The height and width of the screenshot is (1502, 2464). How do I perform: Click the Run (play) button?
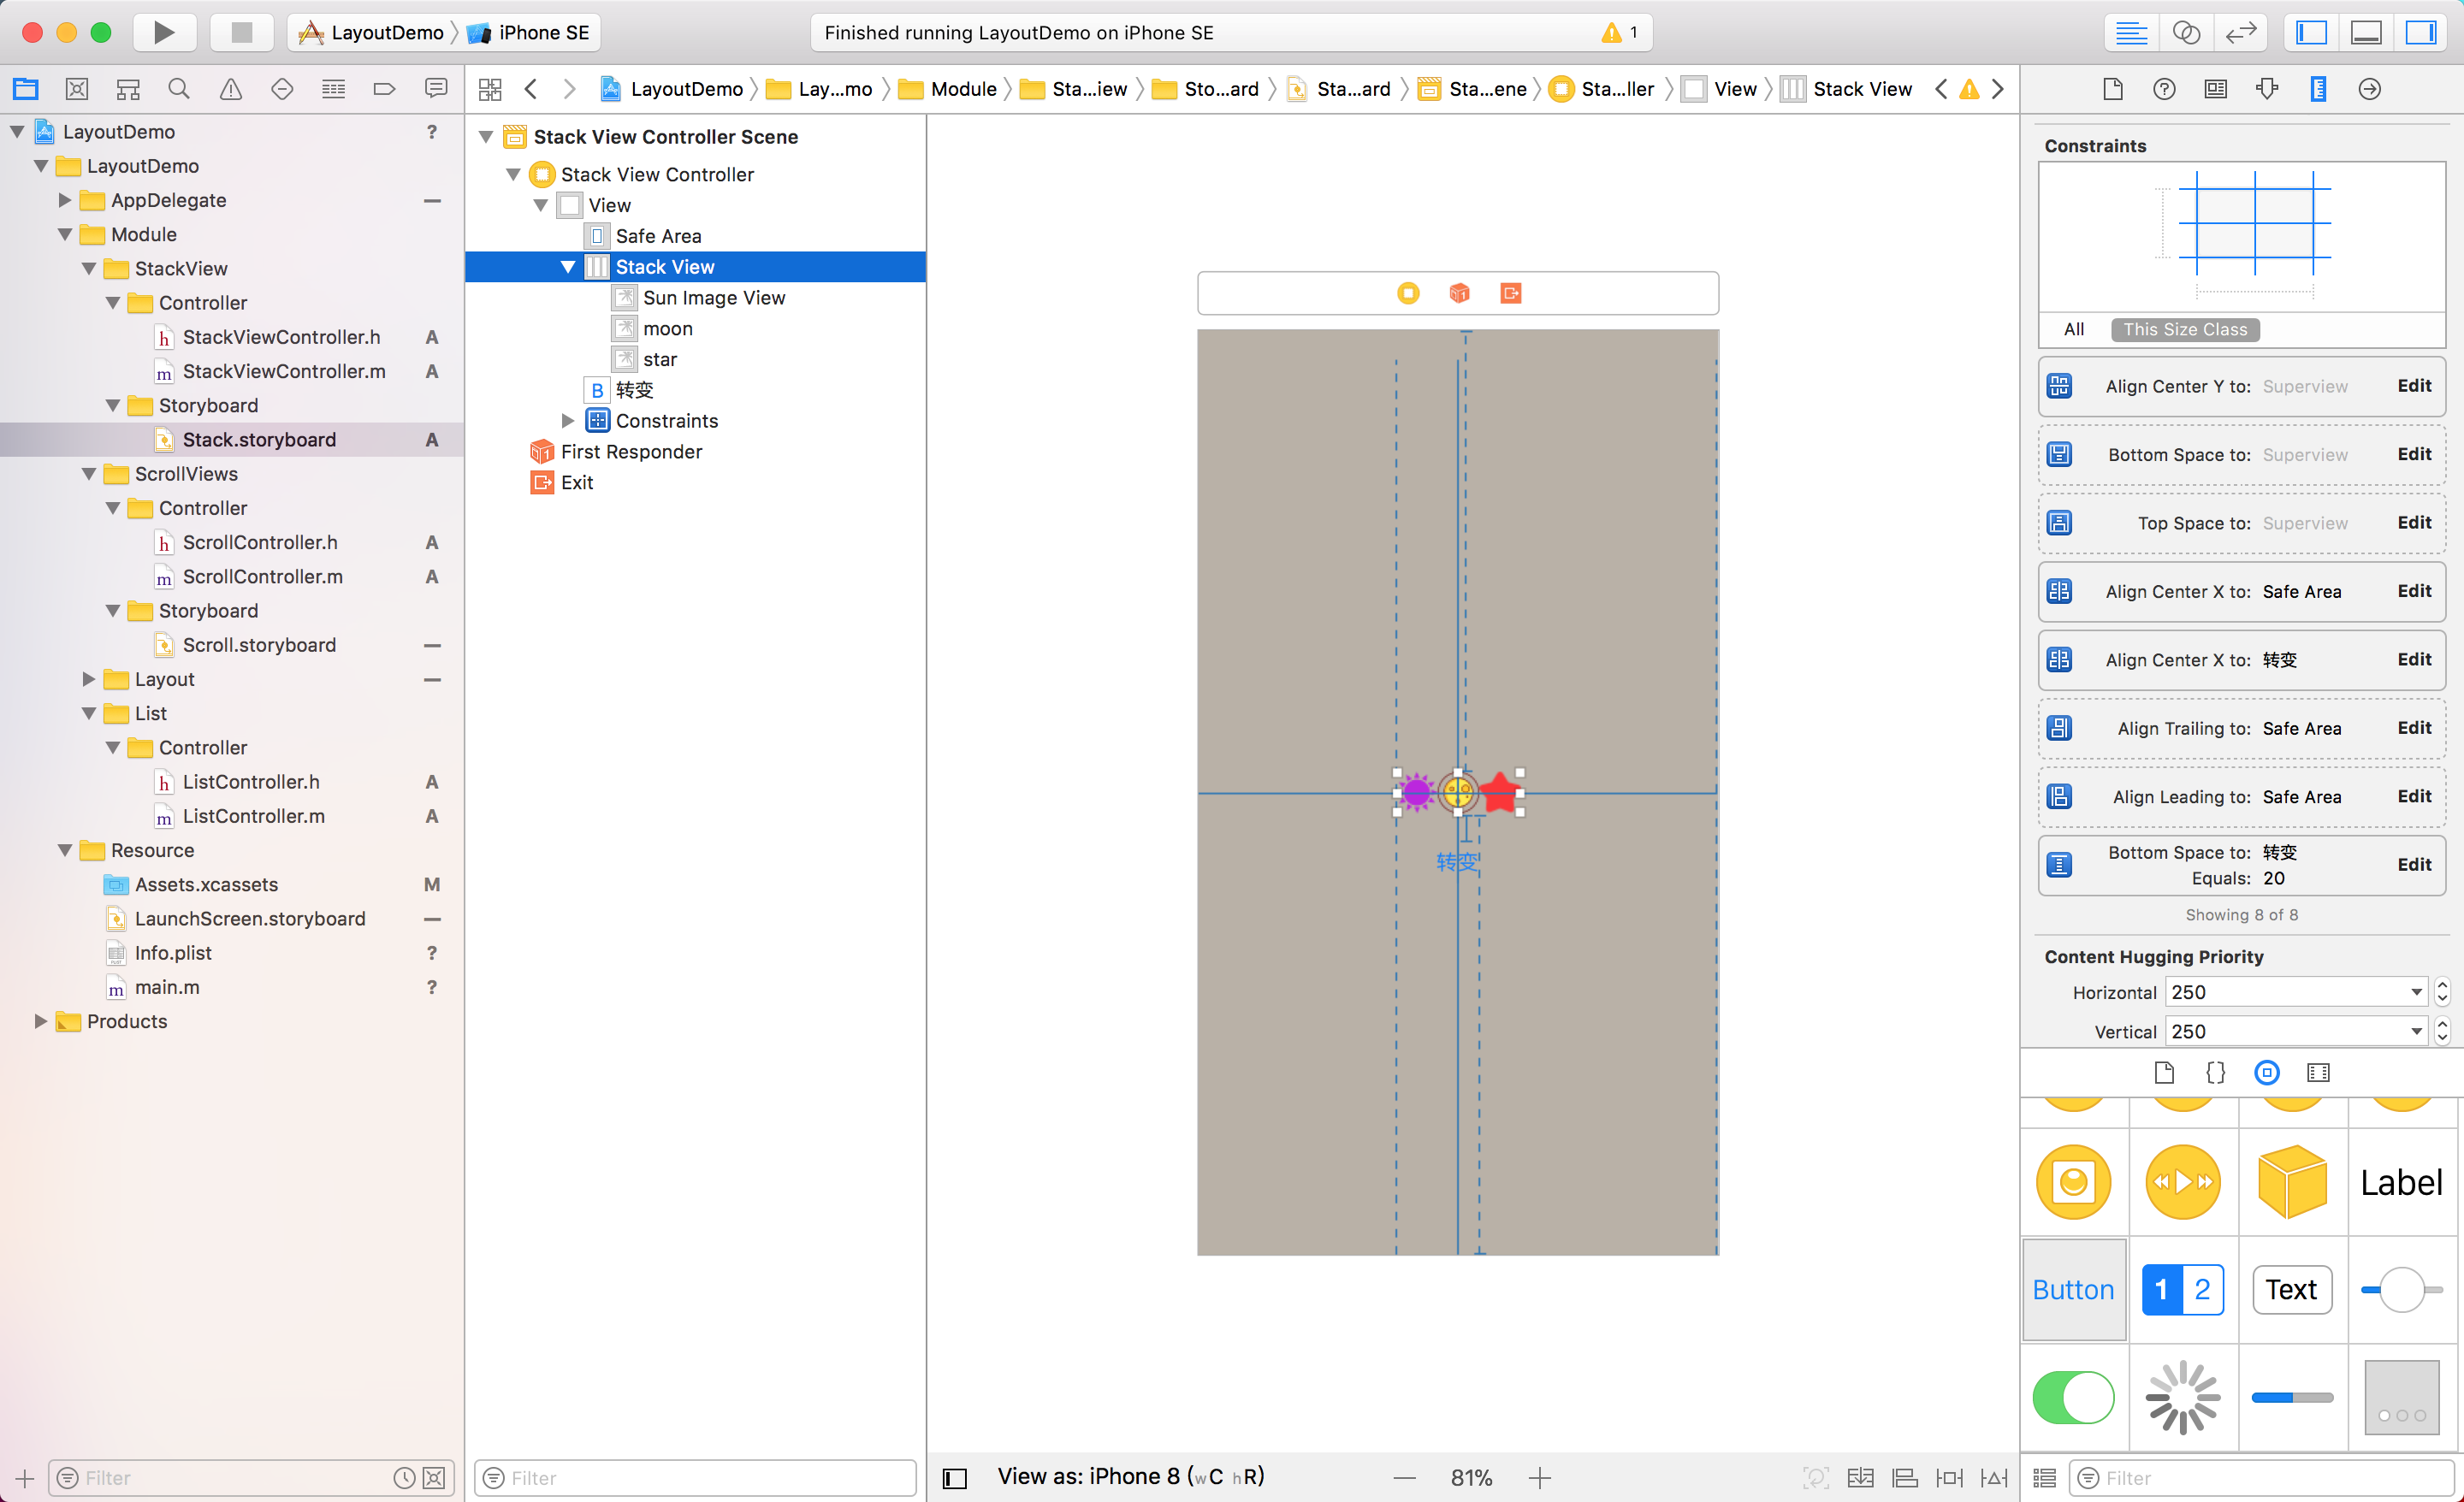click(x=164, y=32)
